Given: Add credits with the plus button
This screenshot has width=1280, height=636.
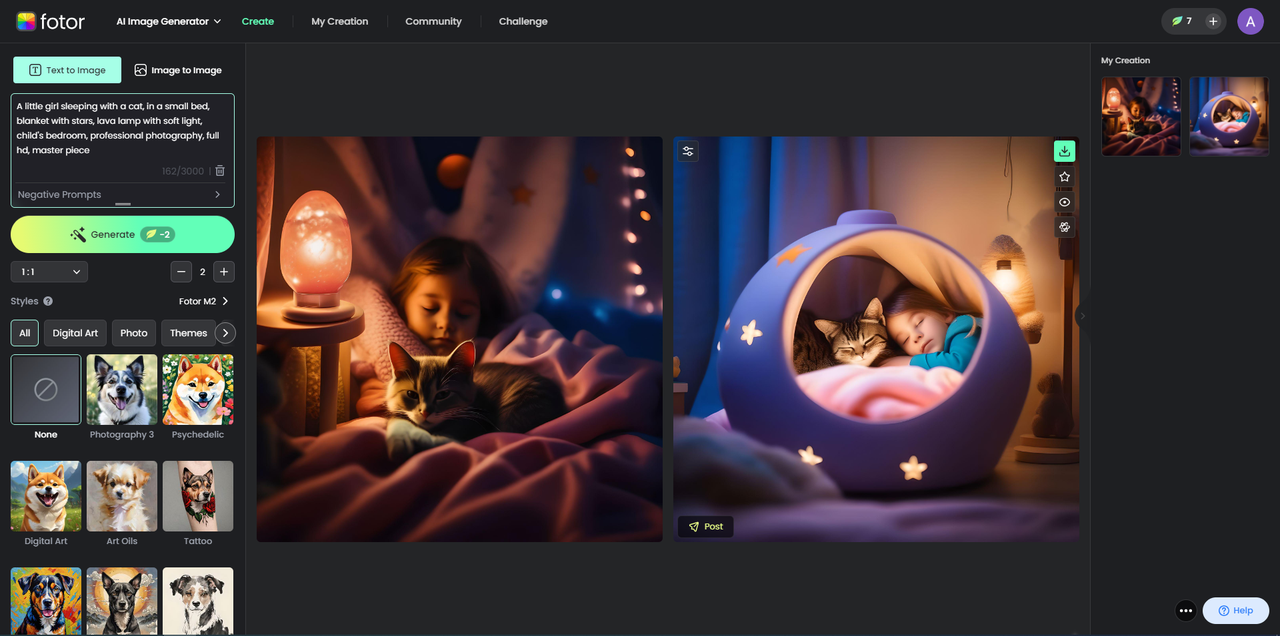Looking at the screenshot, I should click(1213, 20).
